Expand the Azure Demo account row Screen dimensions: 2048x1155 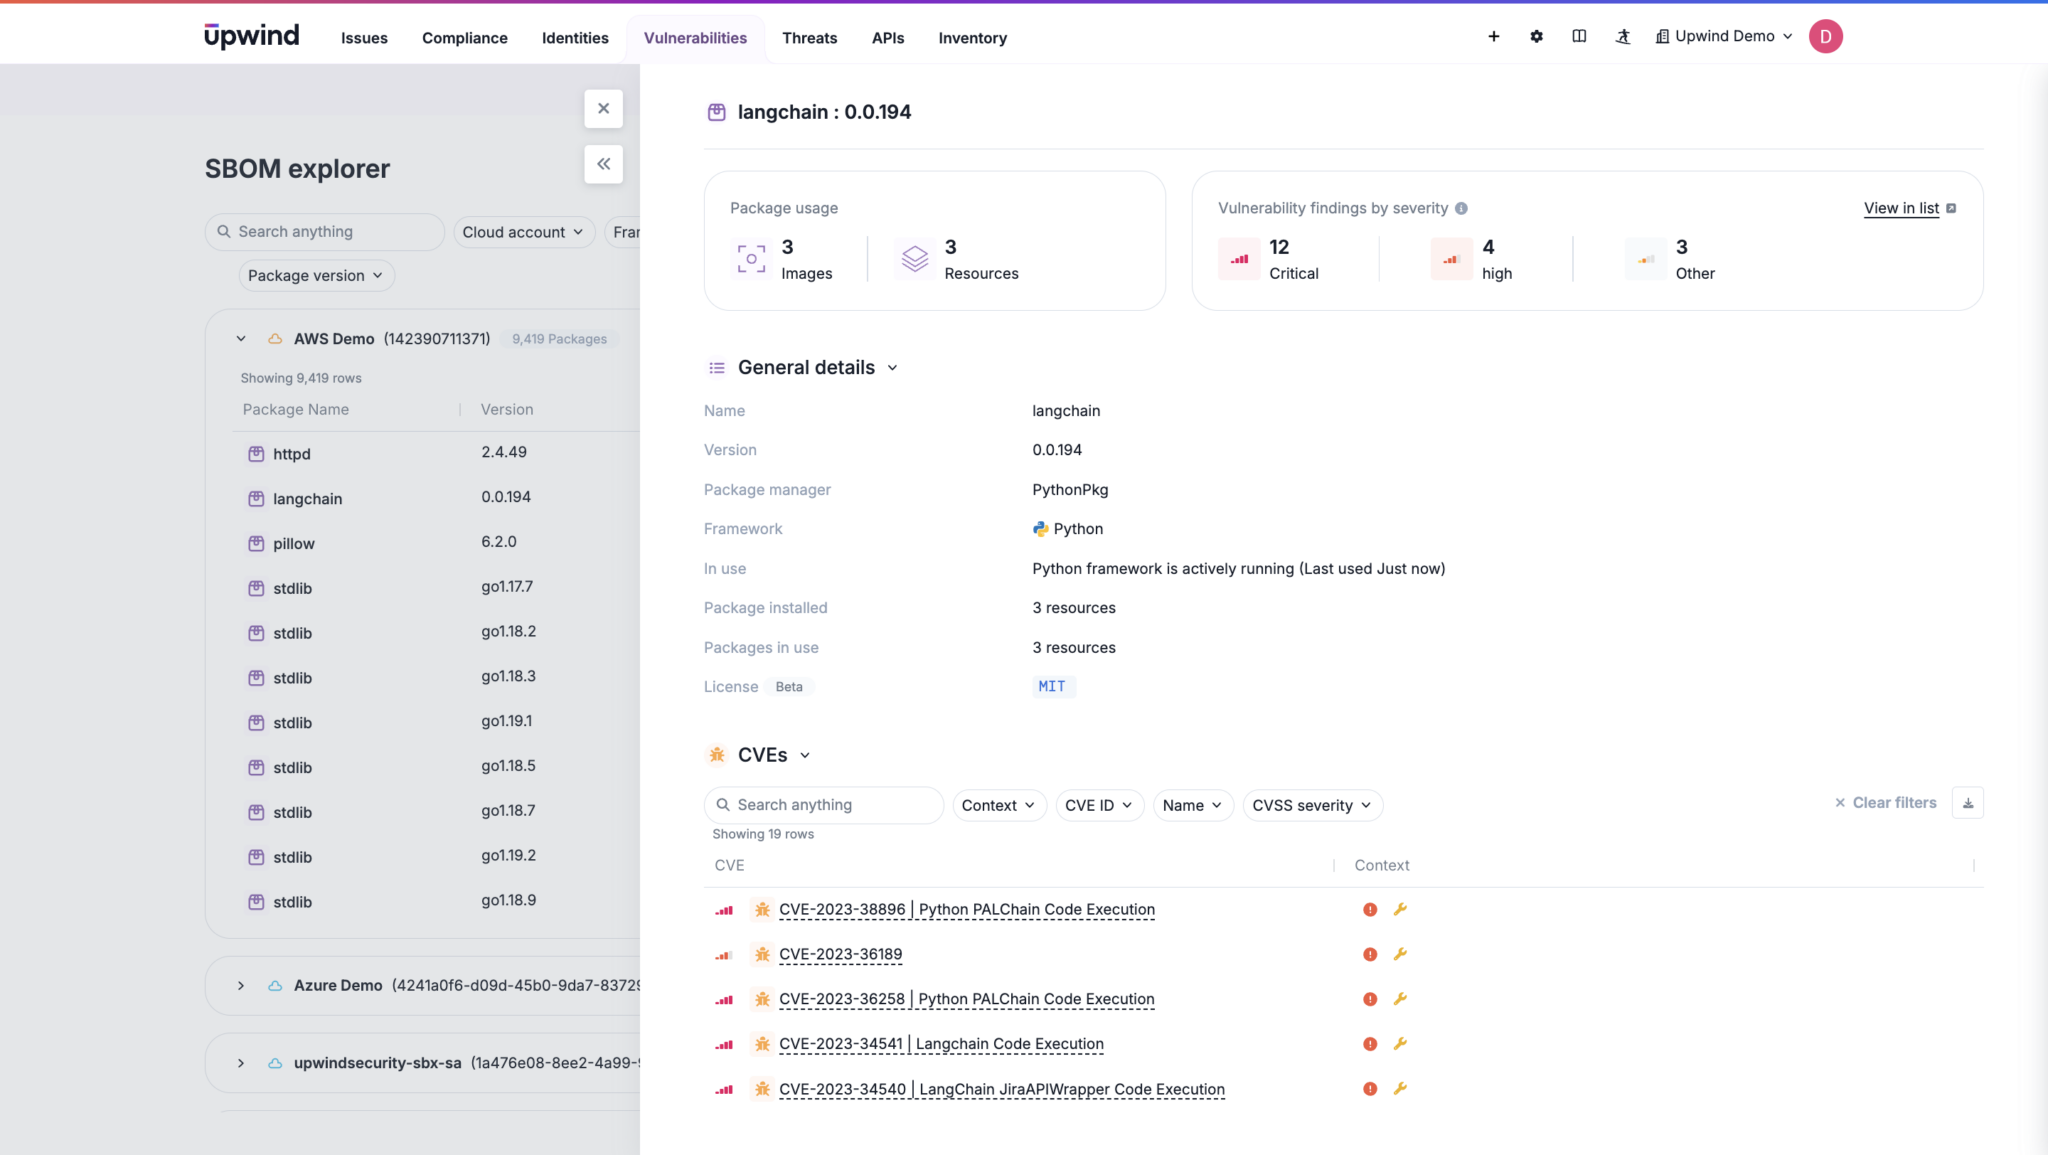[240, 985]
